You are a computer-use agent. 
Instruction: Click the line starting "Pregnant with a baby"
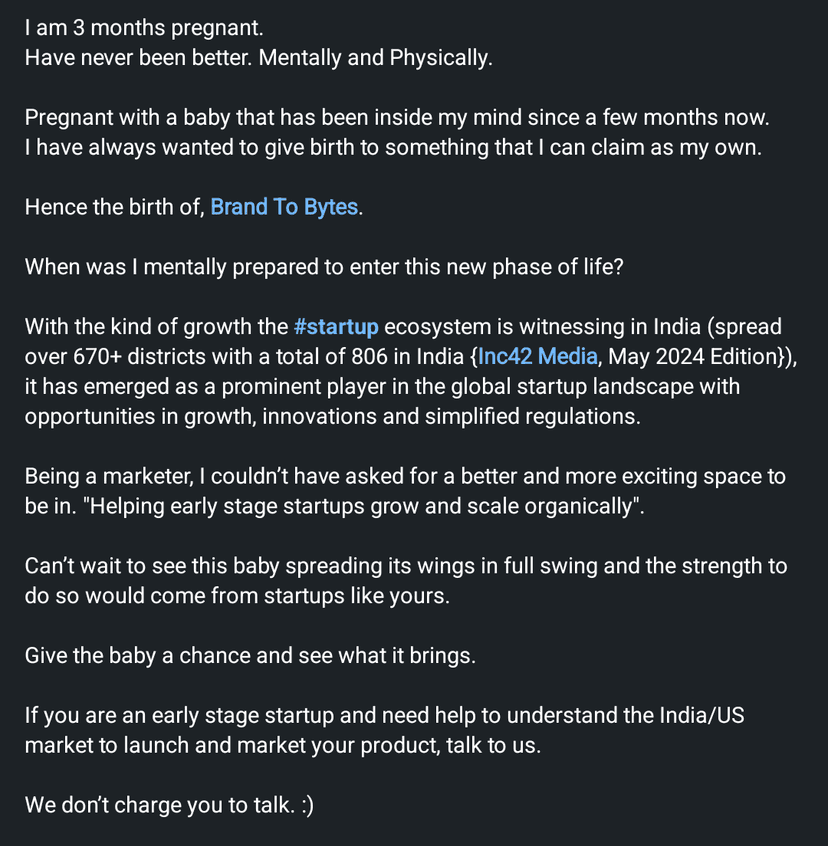tap(396, 118)
